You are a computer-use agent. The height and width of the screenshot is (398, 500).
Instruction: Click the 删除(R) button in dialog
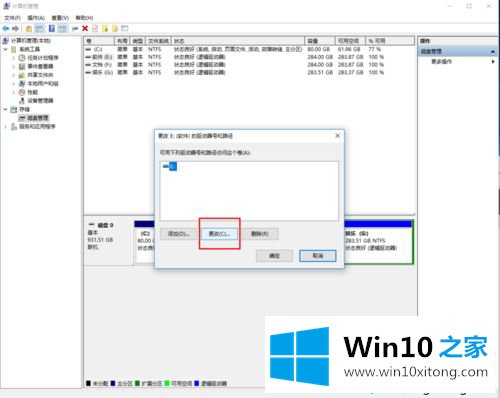coord(260,234)
